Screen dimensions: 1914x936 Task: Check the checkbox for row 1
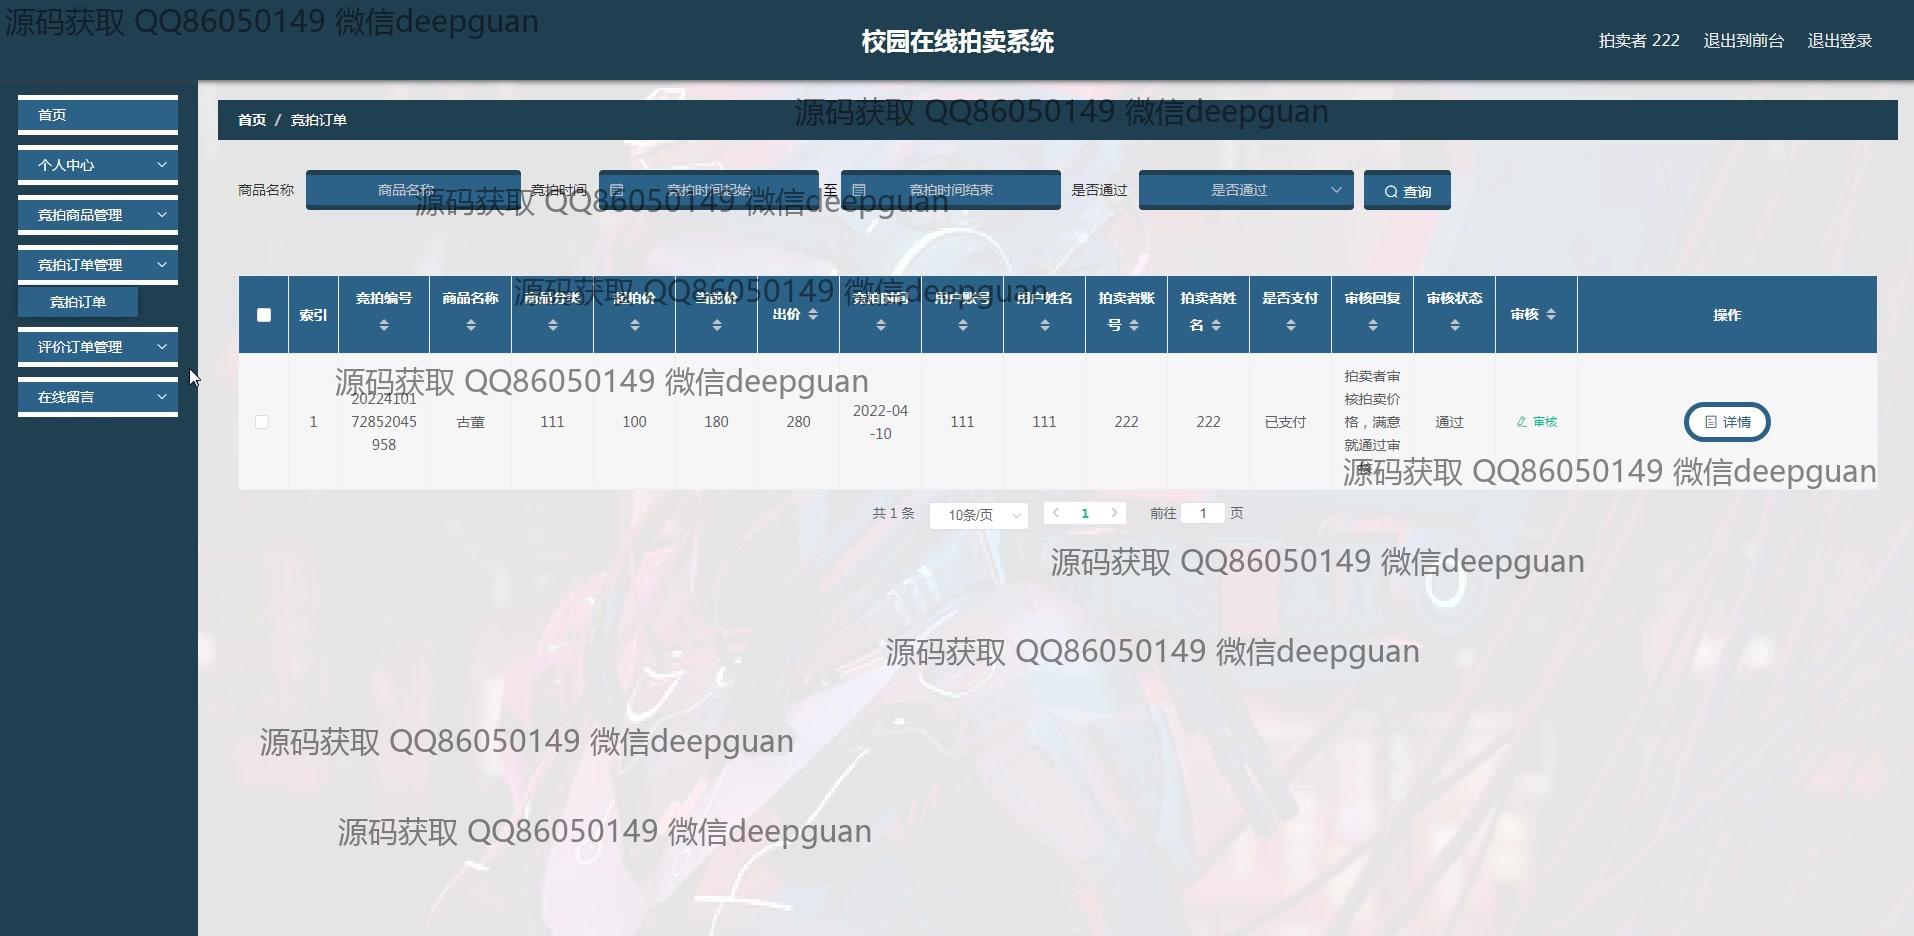[262, 422]
